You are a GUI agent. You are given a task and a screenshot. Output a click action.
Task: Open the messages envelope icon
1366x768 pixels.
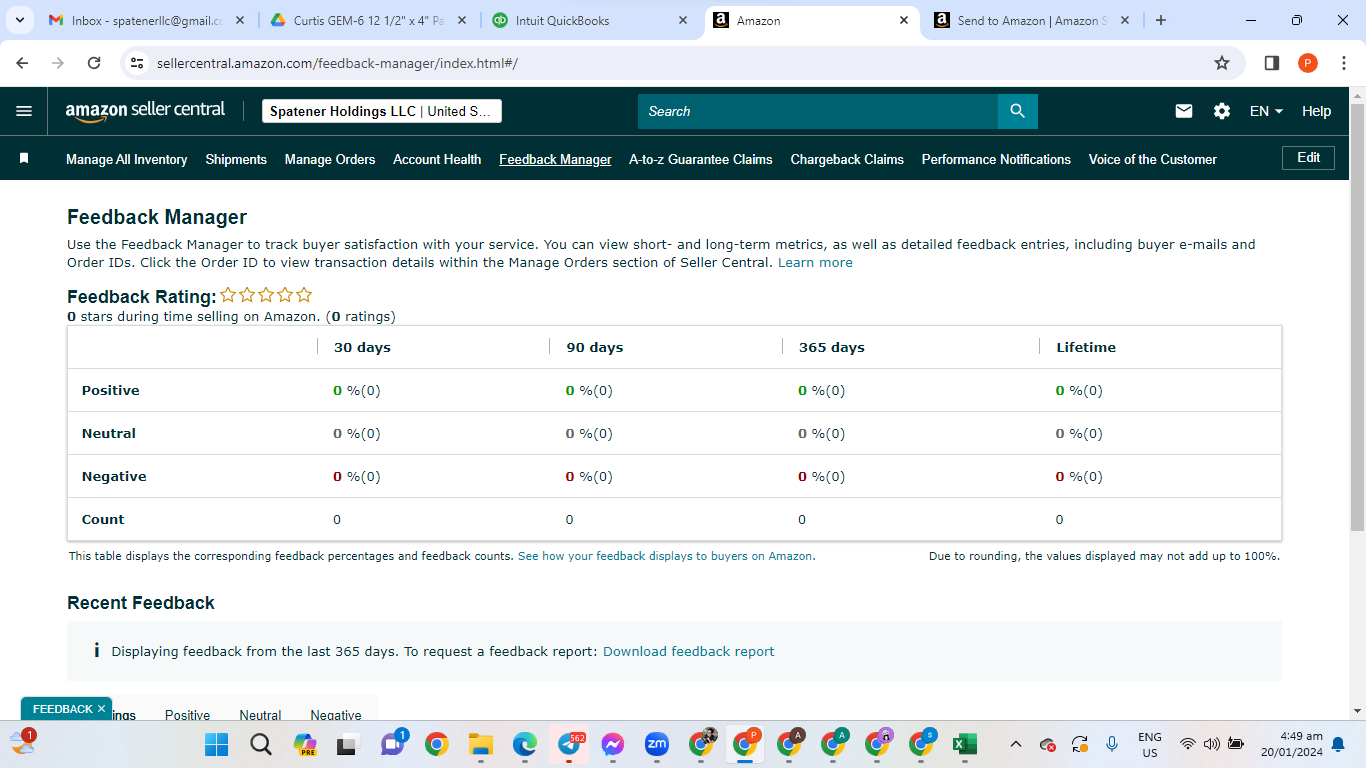(x=1184, y=111)
